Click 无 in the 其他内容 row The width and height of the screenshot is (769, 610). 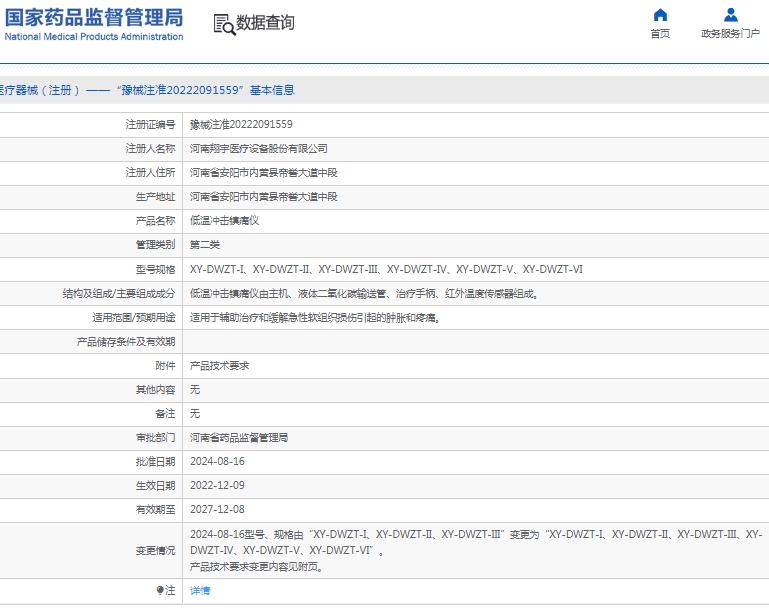(x=195, y=390)
